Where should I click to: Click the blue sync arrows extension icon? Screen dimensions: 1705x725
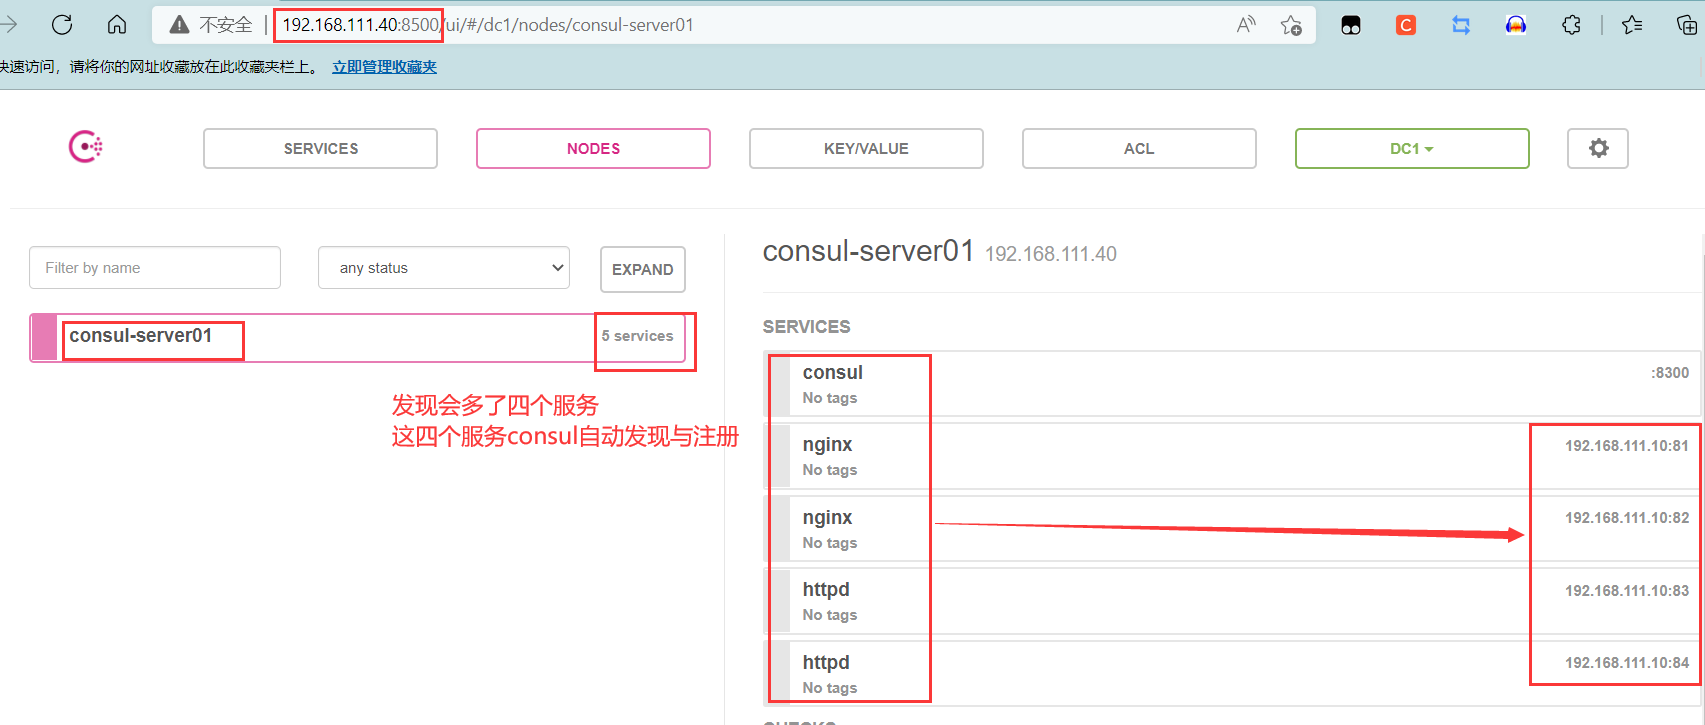[1461, 25]
